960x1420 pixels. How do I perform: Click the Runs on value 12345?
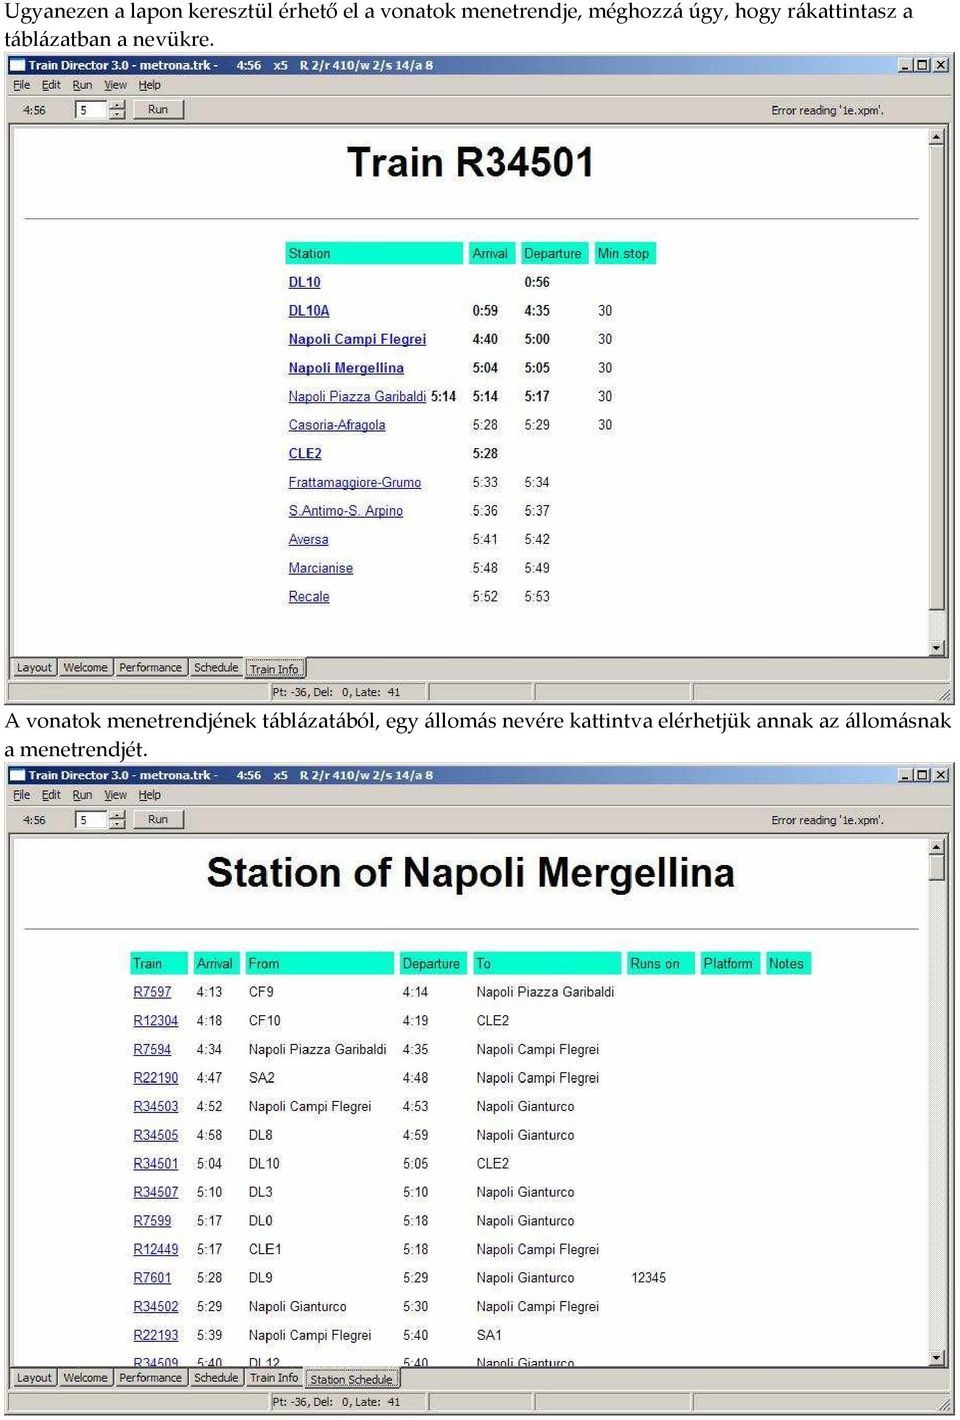648,1278
